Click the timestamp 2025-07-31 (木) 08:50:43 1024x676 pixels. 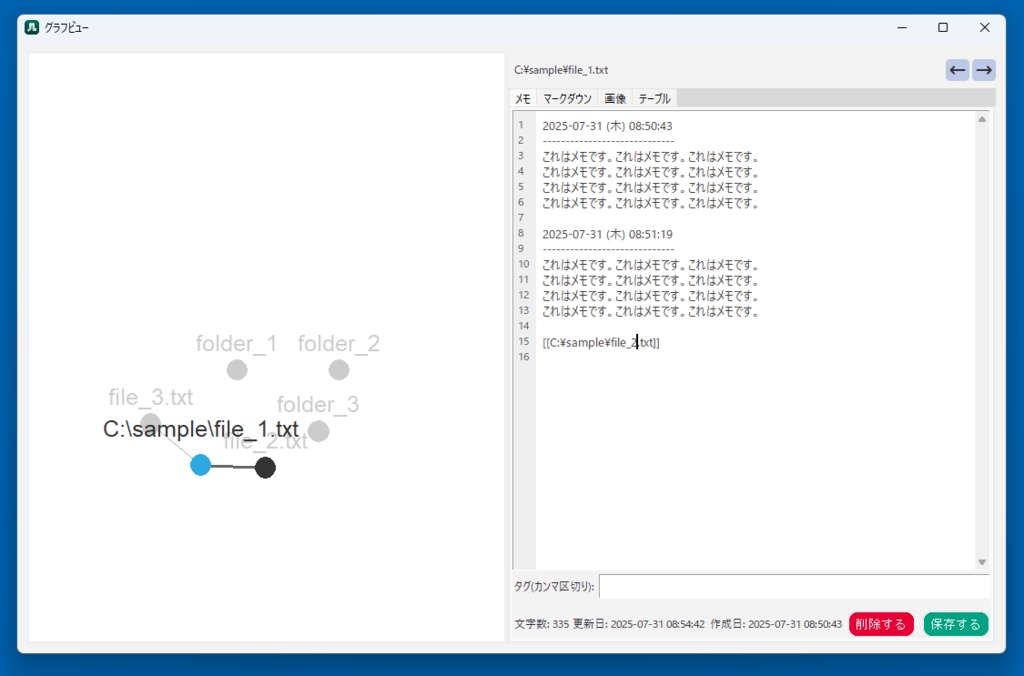(x=607, y=126)
